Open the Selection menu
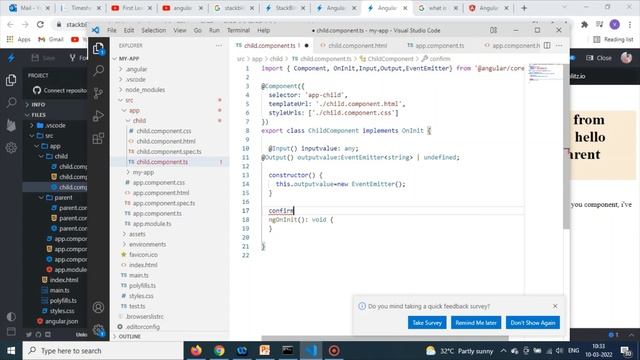 tap(153, 30)
